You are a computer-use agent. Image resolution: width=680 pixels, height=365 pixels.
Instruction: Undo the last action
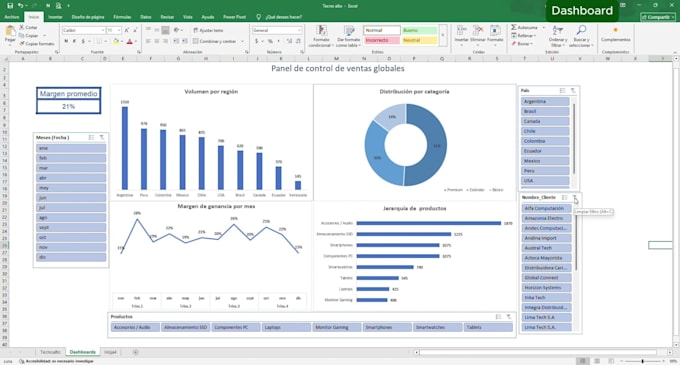pos(20,6)
